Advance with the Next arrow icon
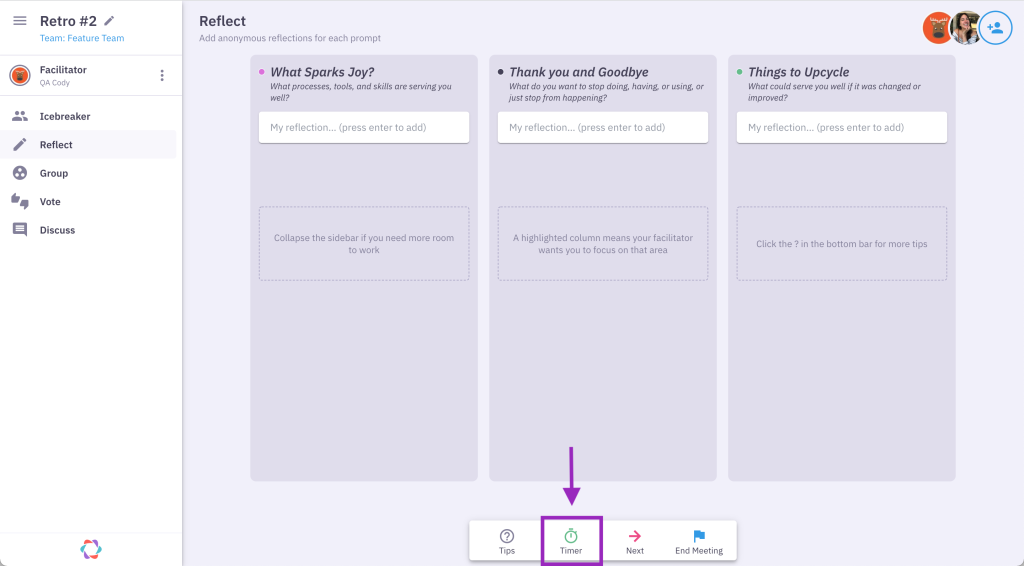 [635, 536]
